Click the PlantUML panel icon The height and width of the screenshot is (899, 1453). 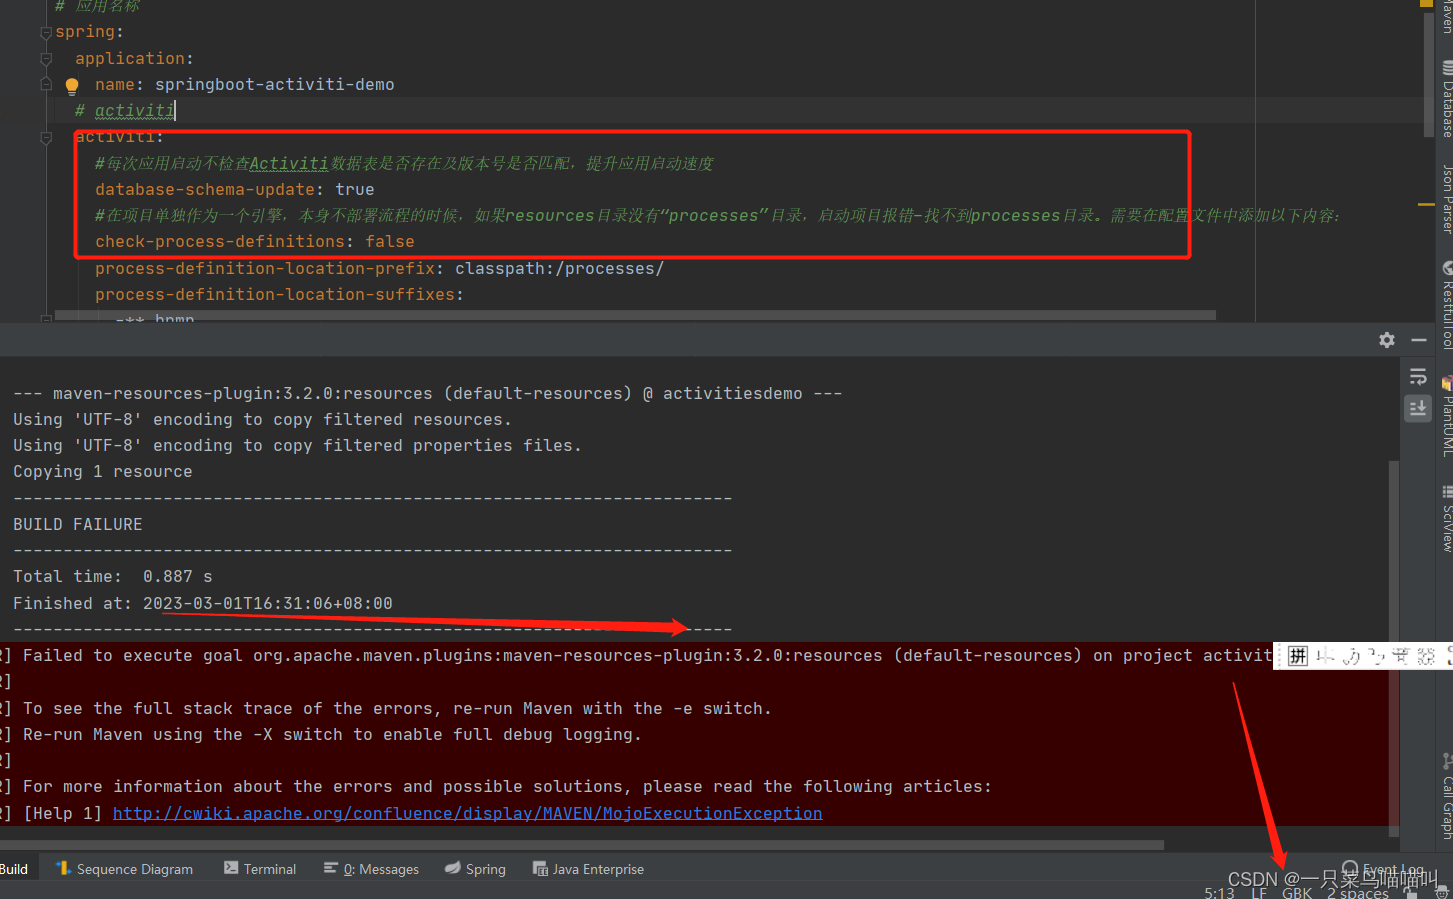(x=1446, y=383)
